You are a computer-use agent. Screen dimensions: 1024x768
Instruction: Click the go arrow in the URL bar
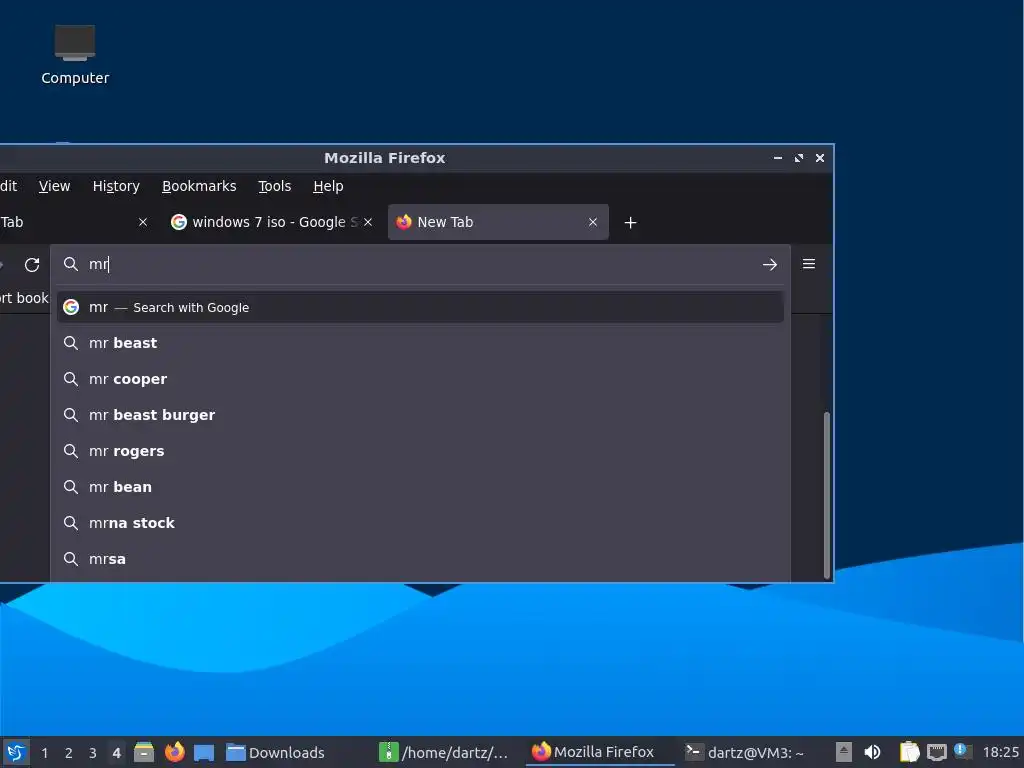[x=769, y=264]
